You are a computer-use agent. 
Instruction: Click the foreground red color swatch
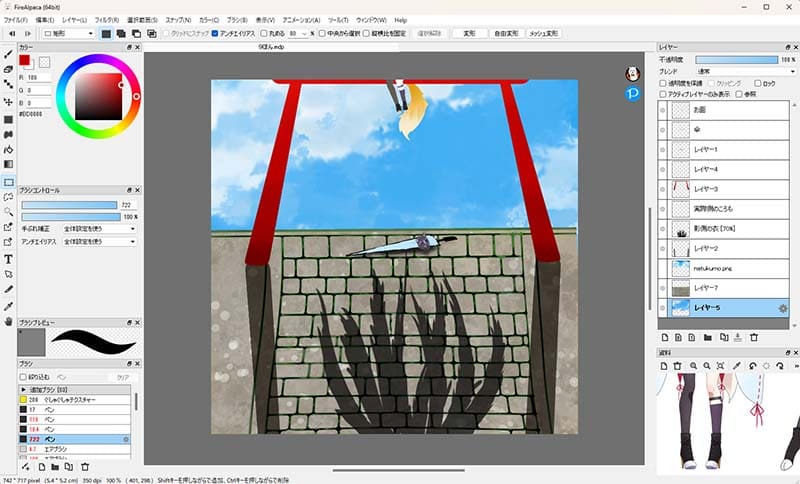coord(24,60)
